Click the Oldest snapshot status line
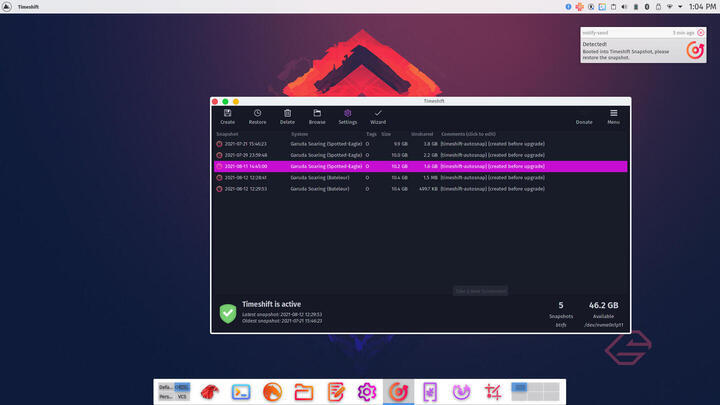 coord(282,321)
